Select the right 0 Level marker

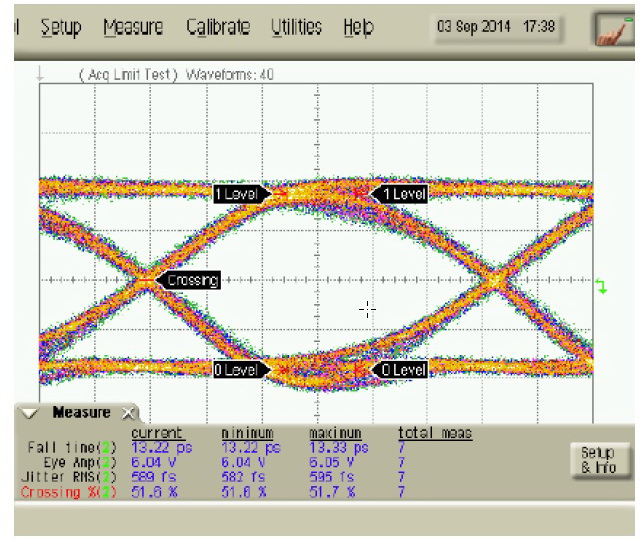400,370
